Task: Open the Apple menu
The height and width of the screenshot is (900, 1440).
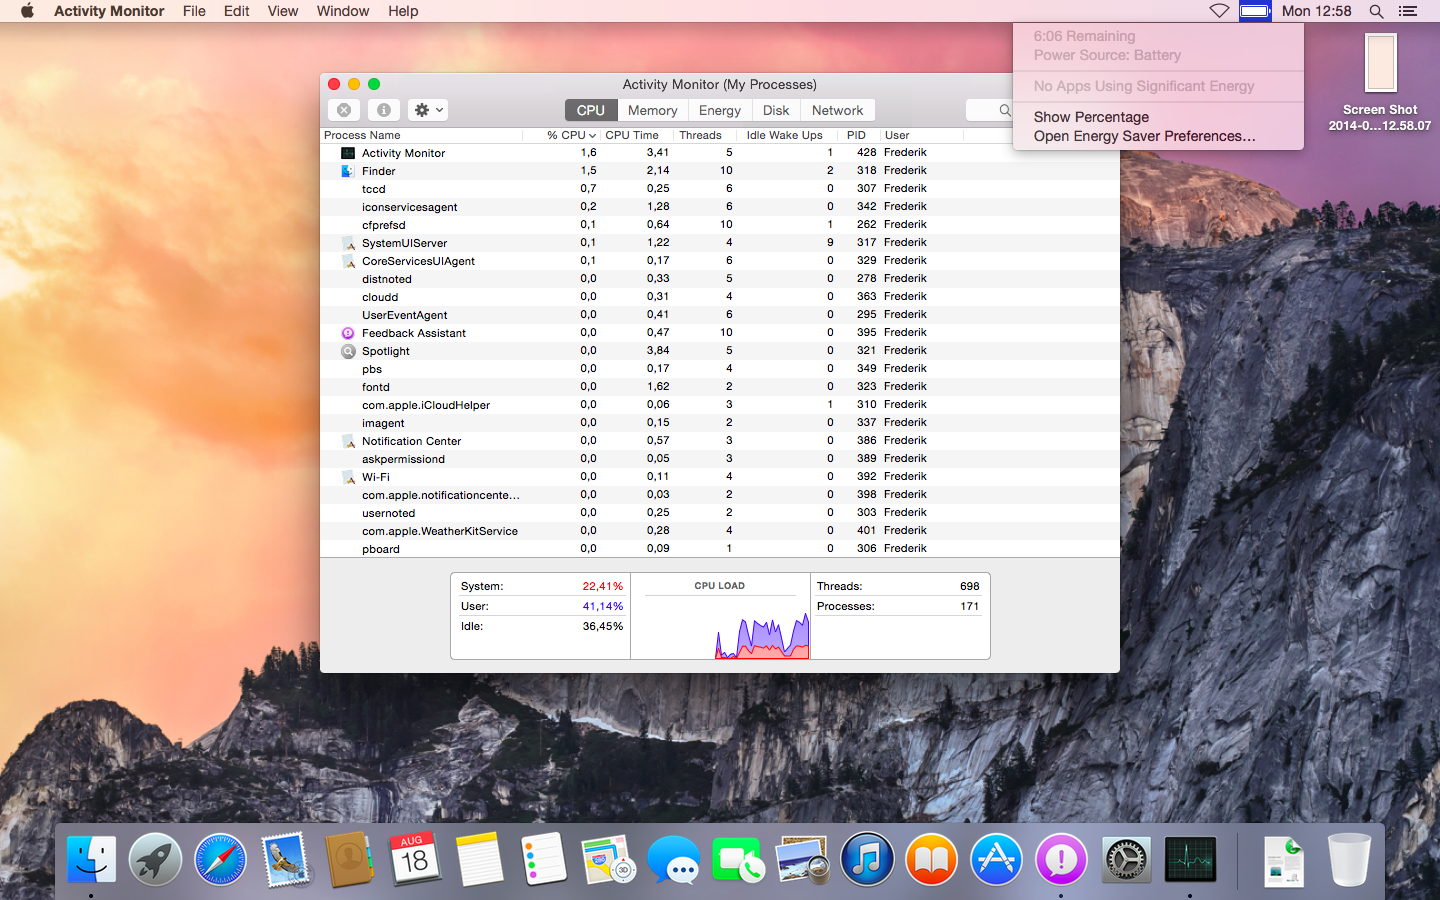Action: click(x=27, y=11)
